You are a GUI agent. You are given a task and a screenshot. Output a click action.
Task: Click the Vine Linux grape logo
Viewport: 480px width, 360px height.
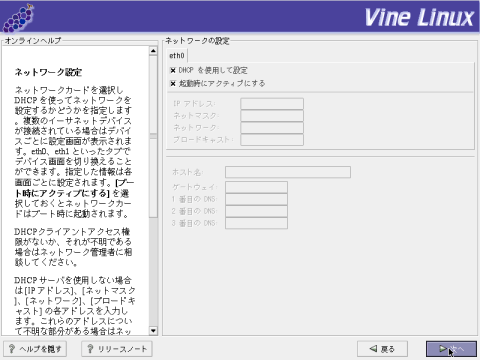coord(18,17)
